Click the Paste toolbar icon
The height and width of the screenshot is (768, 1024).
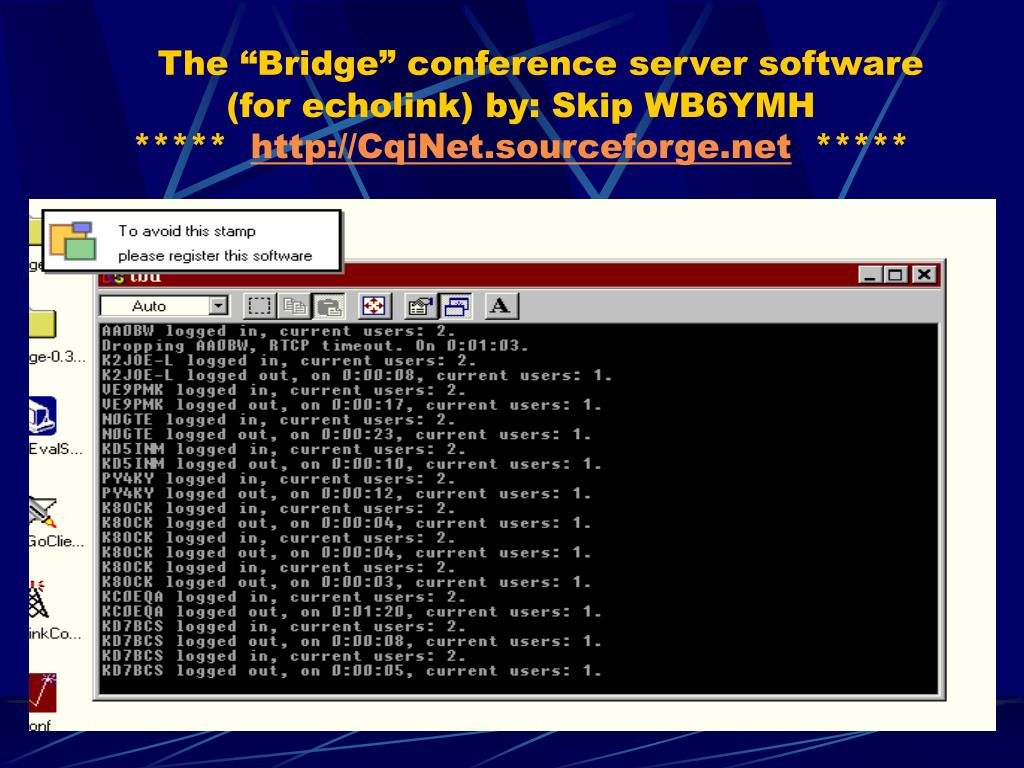click(x=329, y=306)
